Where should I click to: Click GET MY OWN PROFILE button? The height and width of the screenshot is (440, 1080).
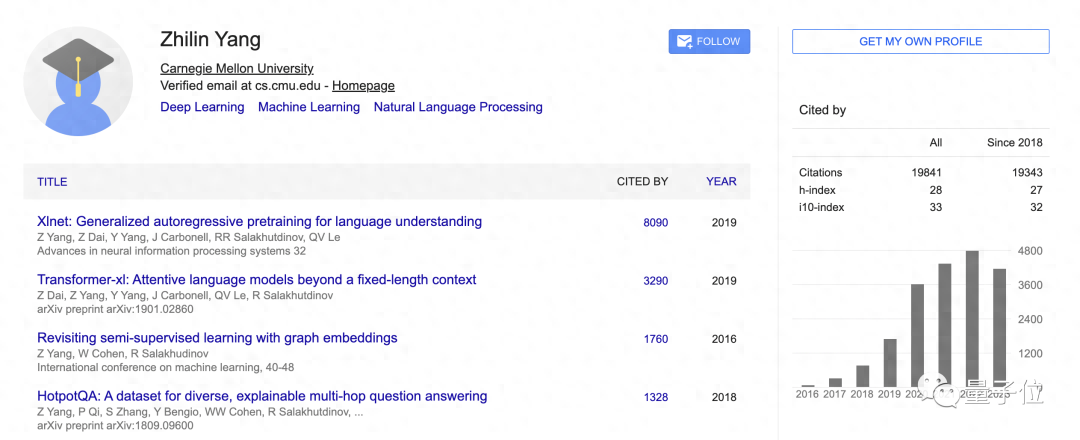pos(920,42)
